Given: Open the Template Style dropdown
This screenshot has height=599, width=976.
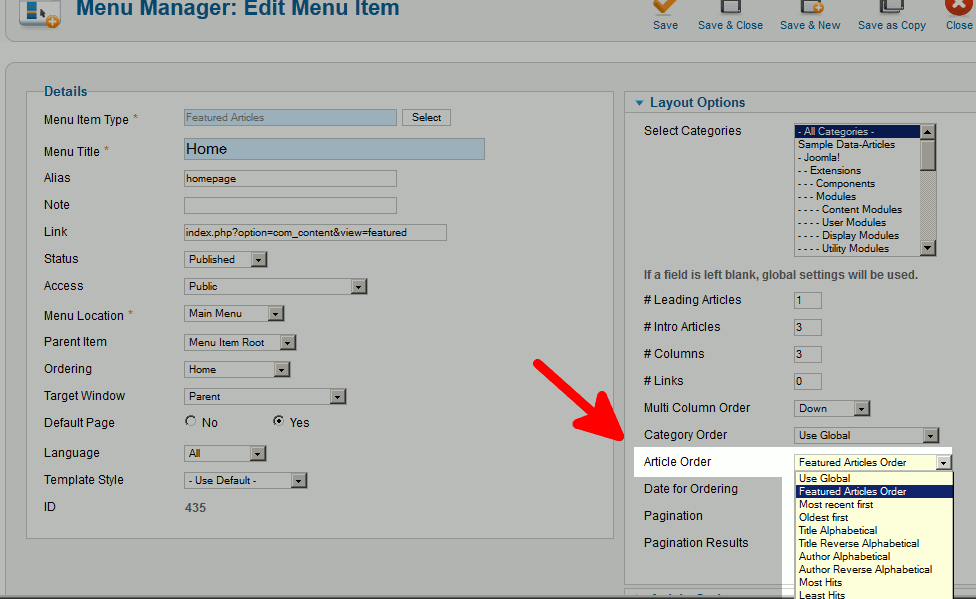Looking at the screenshot, I should [246, 480].
